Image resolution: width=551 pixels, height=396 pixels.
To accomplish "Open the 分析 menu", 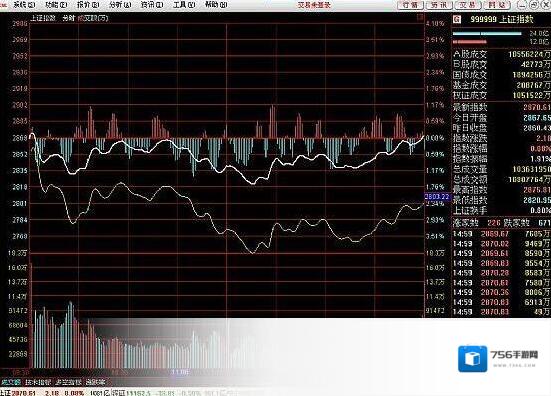I will 120,5.
